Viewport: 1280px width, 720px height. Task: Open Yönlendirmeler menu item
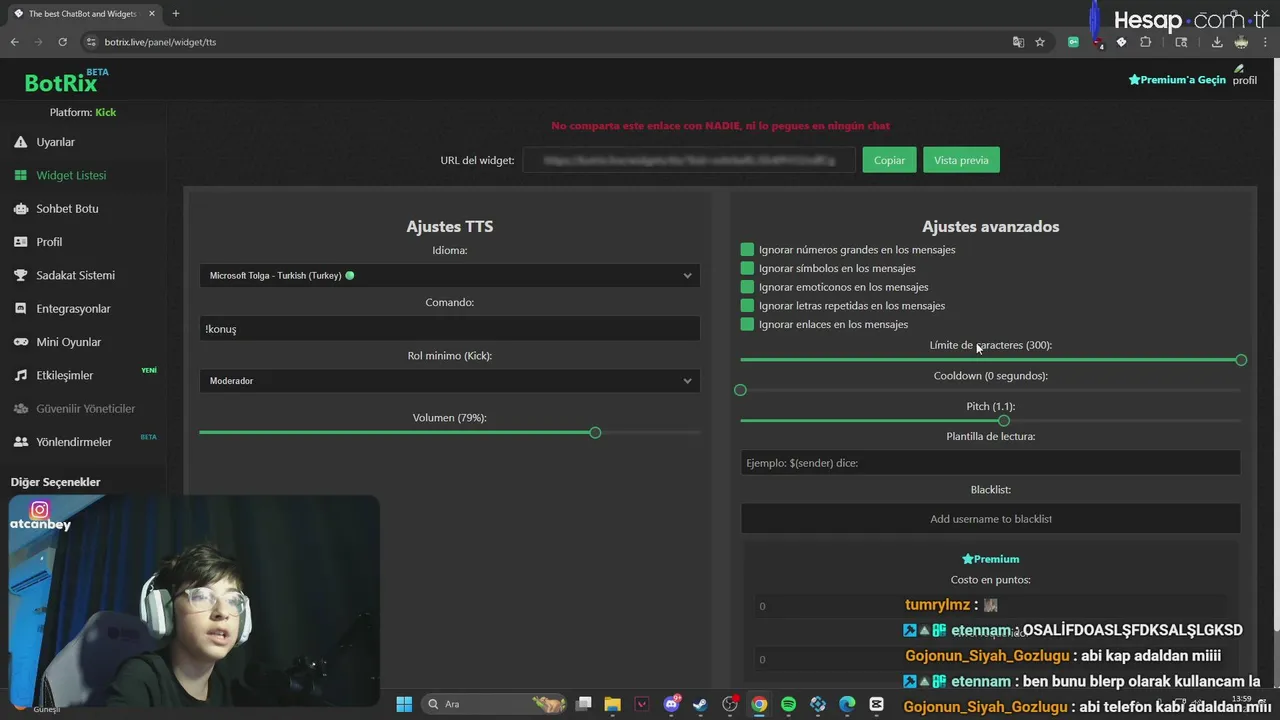(x=74, y=442)
